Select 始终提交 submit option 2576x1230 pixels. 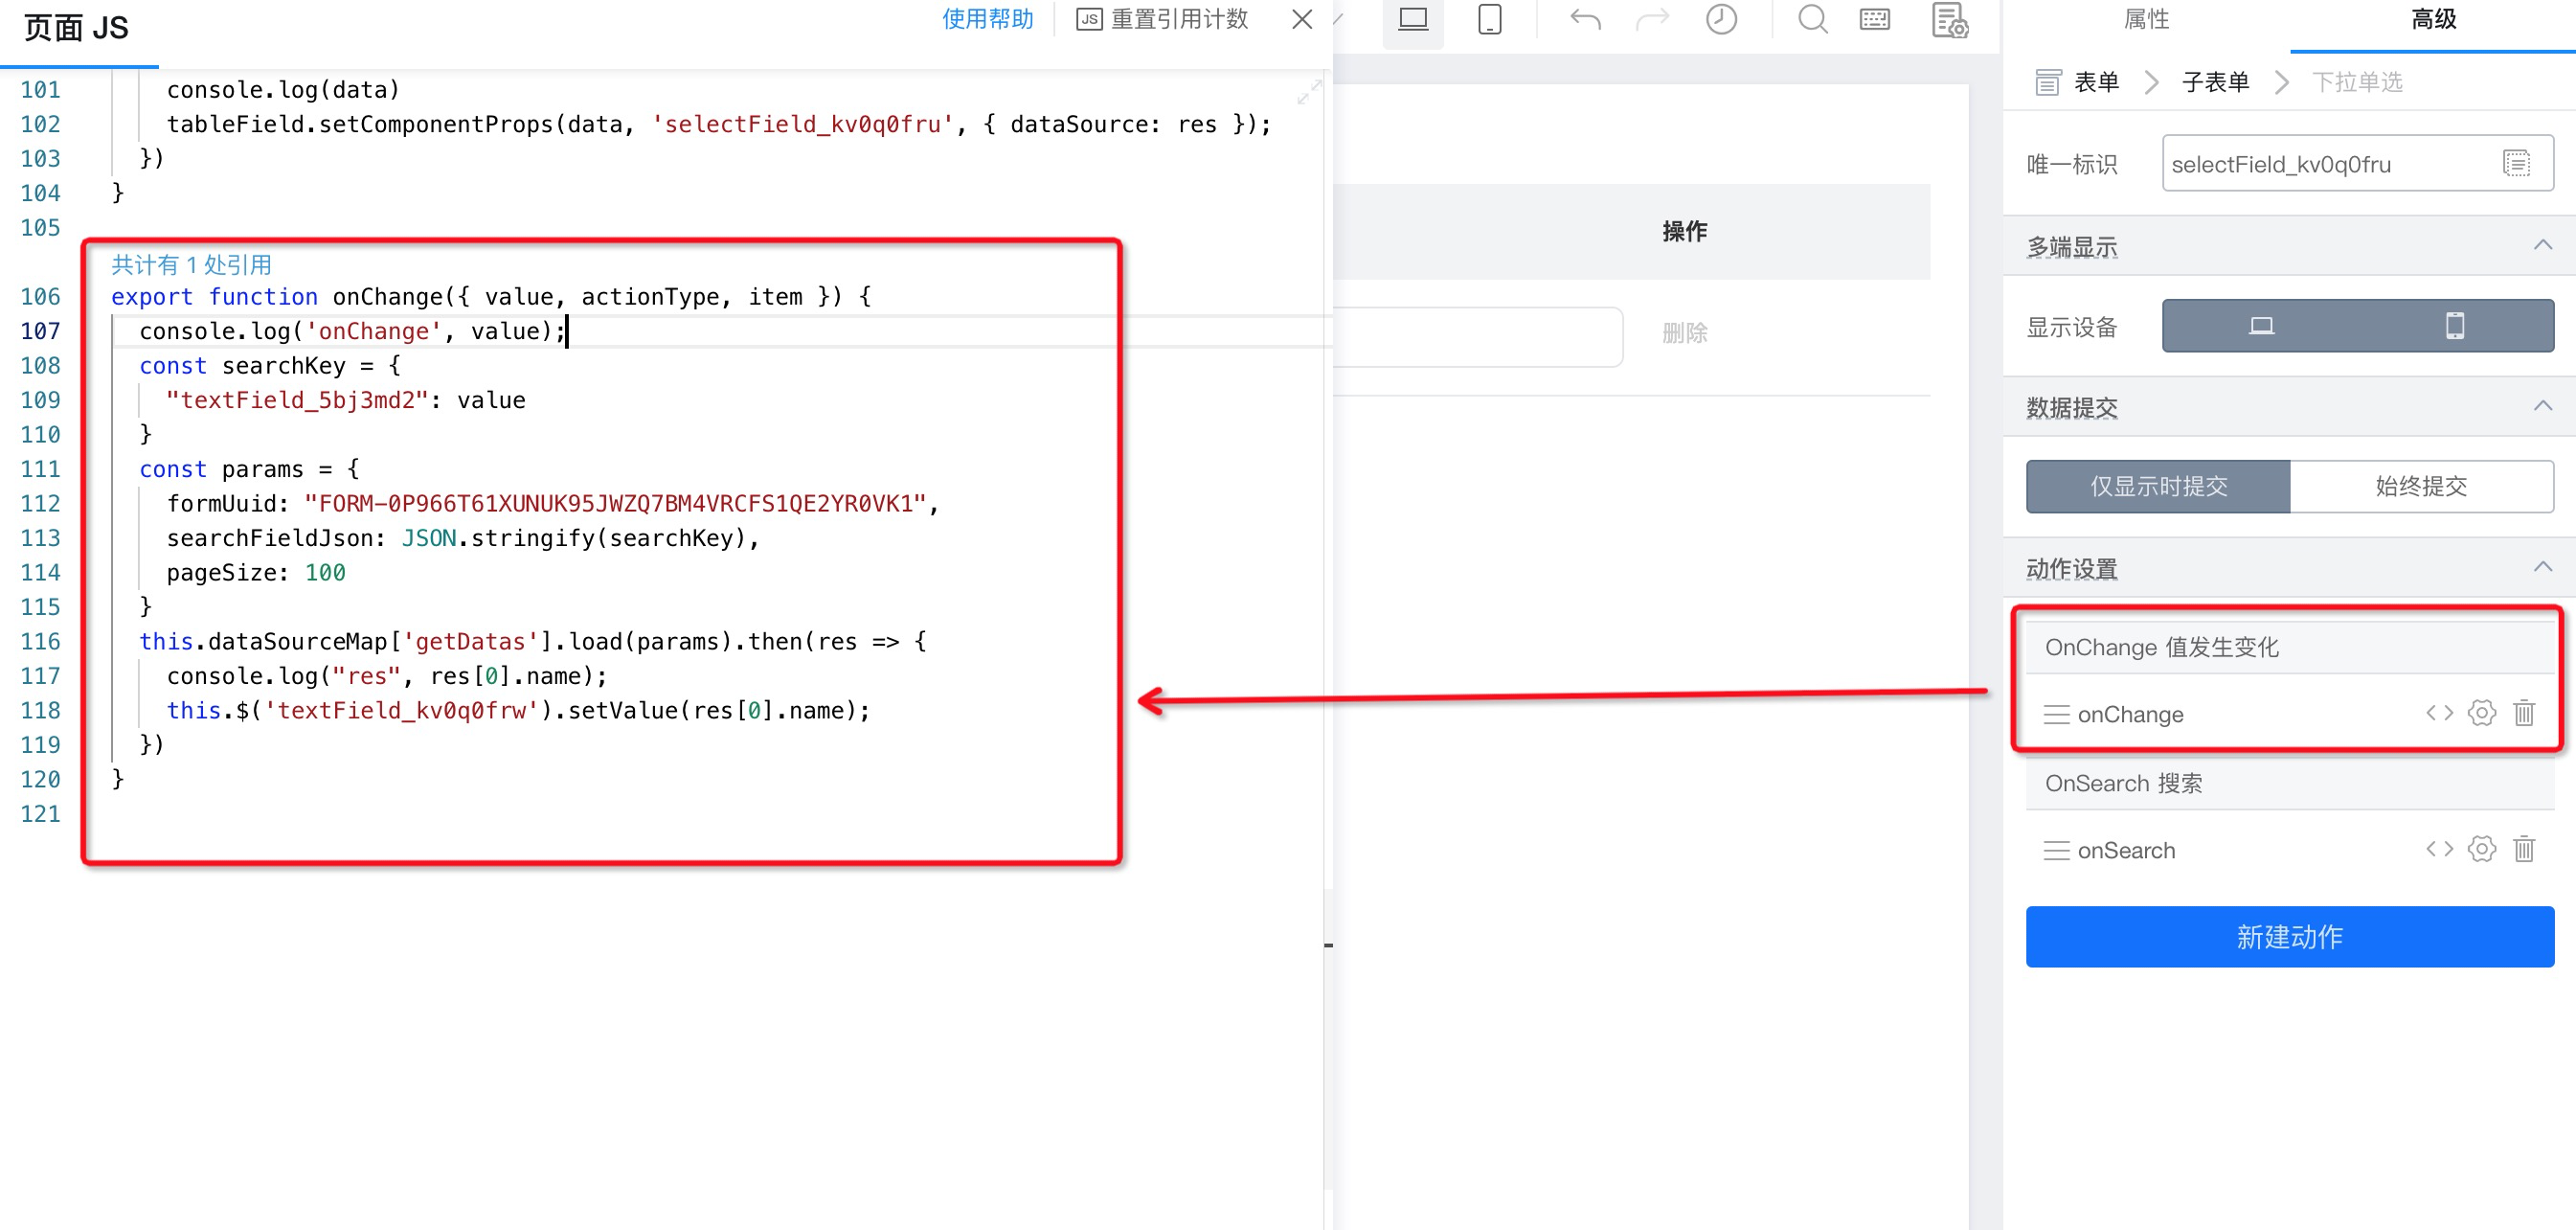point(2421,486)
